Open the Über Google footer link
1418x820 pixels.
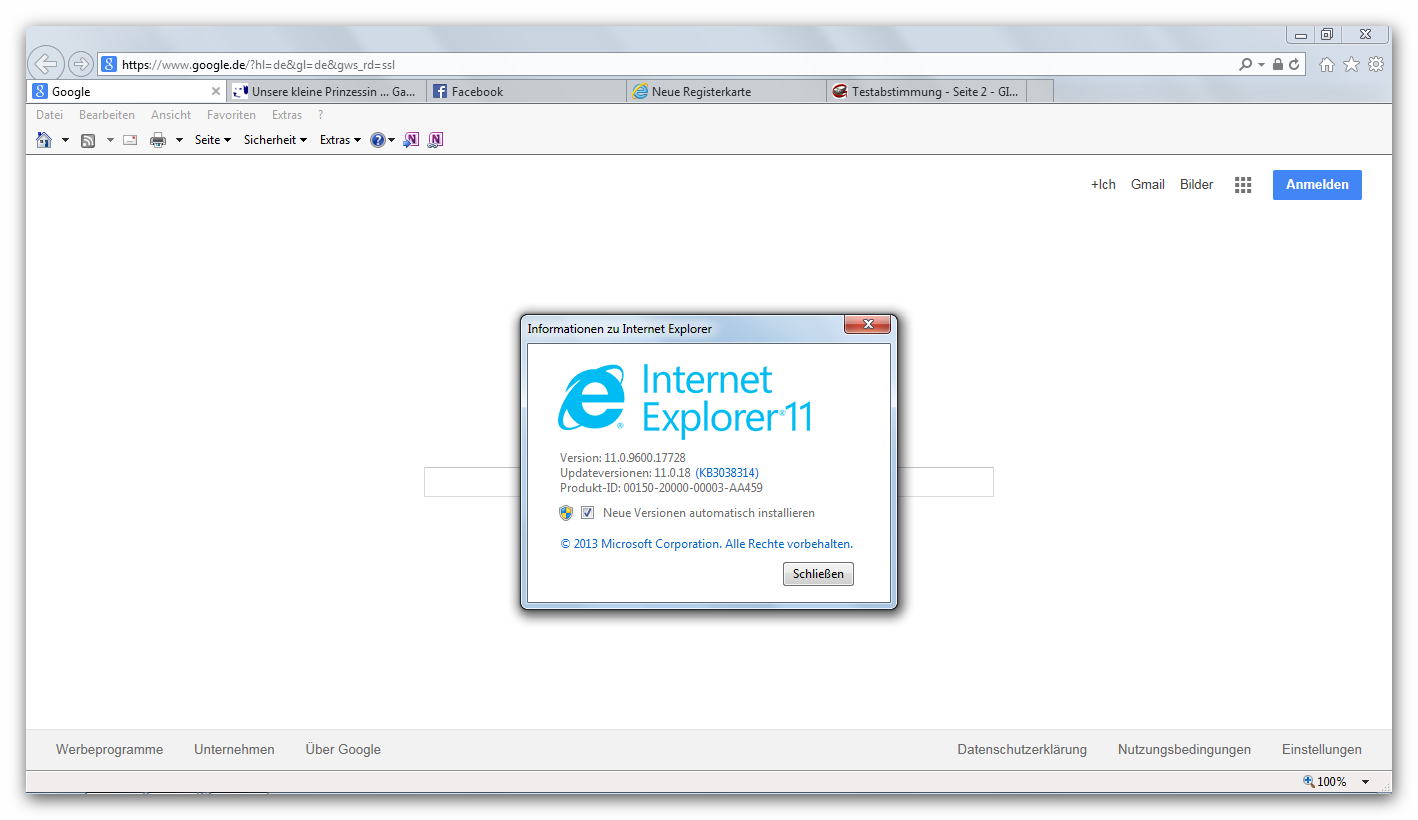[x=343, y=750]
